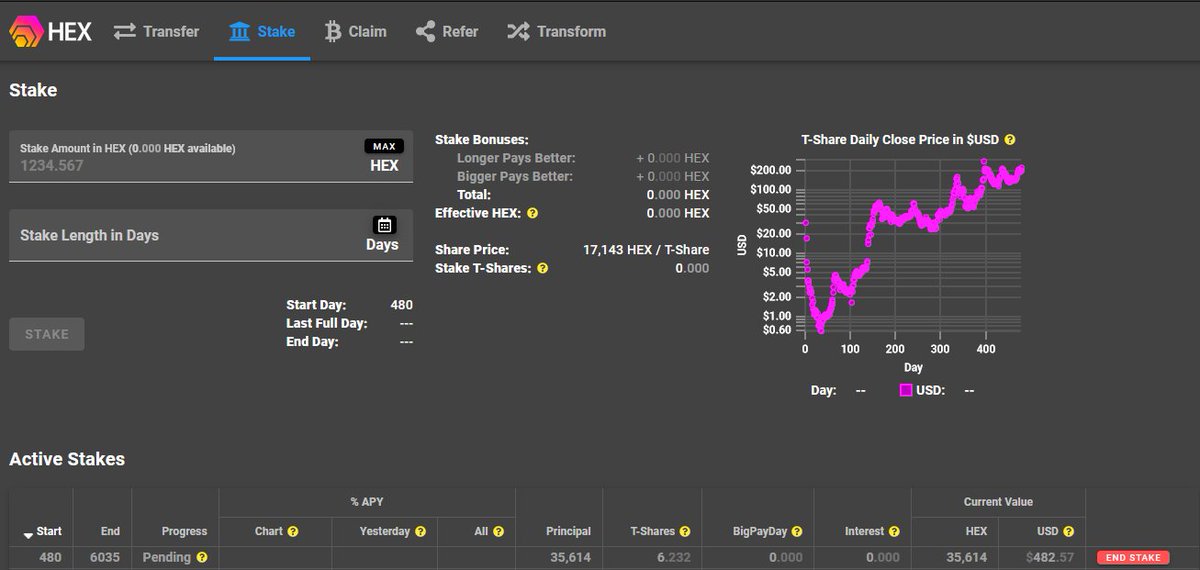Open the Transfer tab

point(156,31)
